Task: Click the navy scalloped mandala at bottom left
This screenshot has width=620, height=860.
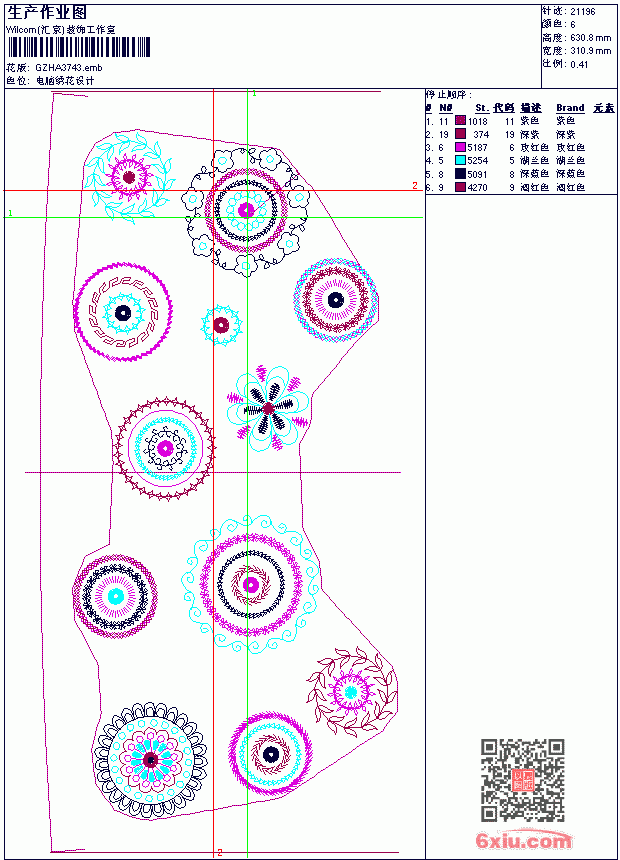Action: tap(150, 760)
